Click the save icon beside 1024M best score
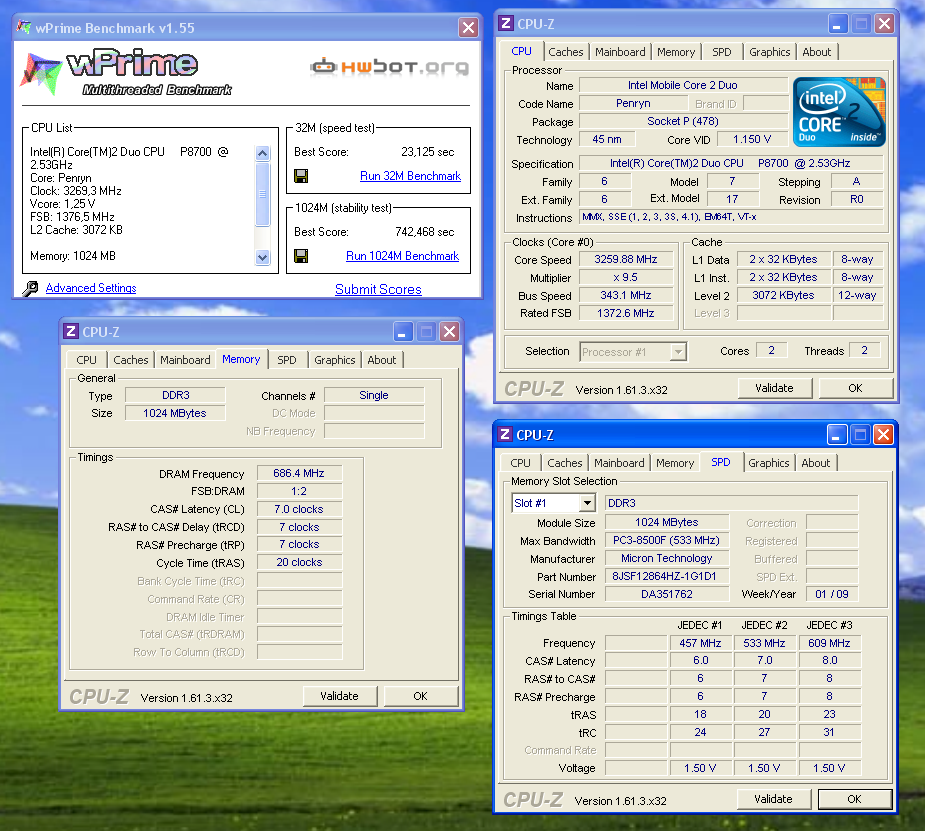Image resolution: width=925 pixels, height=831 pixels. point(301,256)
